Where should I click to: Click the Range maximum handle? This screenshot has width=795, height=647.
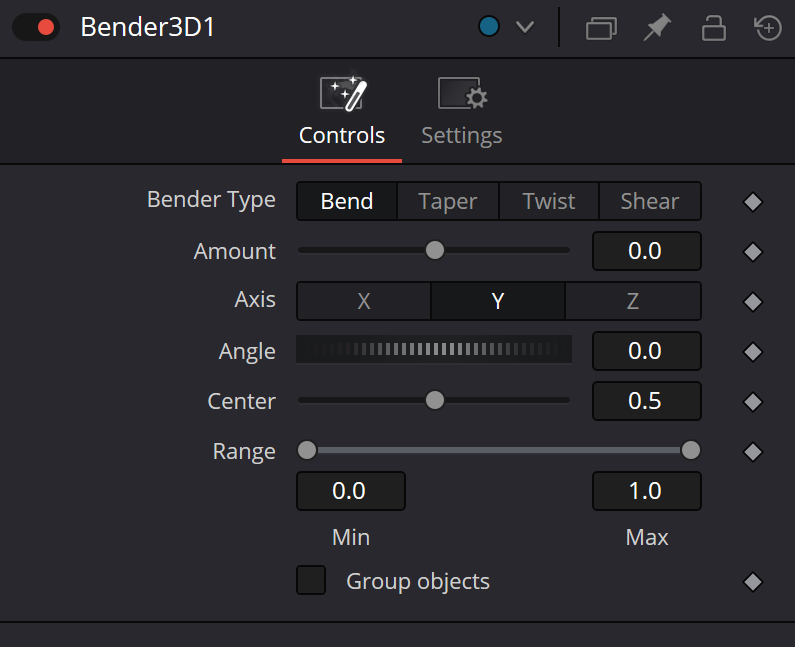[x=691, y=450]
